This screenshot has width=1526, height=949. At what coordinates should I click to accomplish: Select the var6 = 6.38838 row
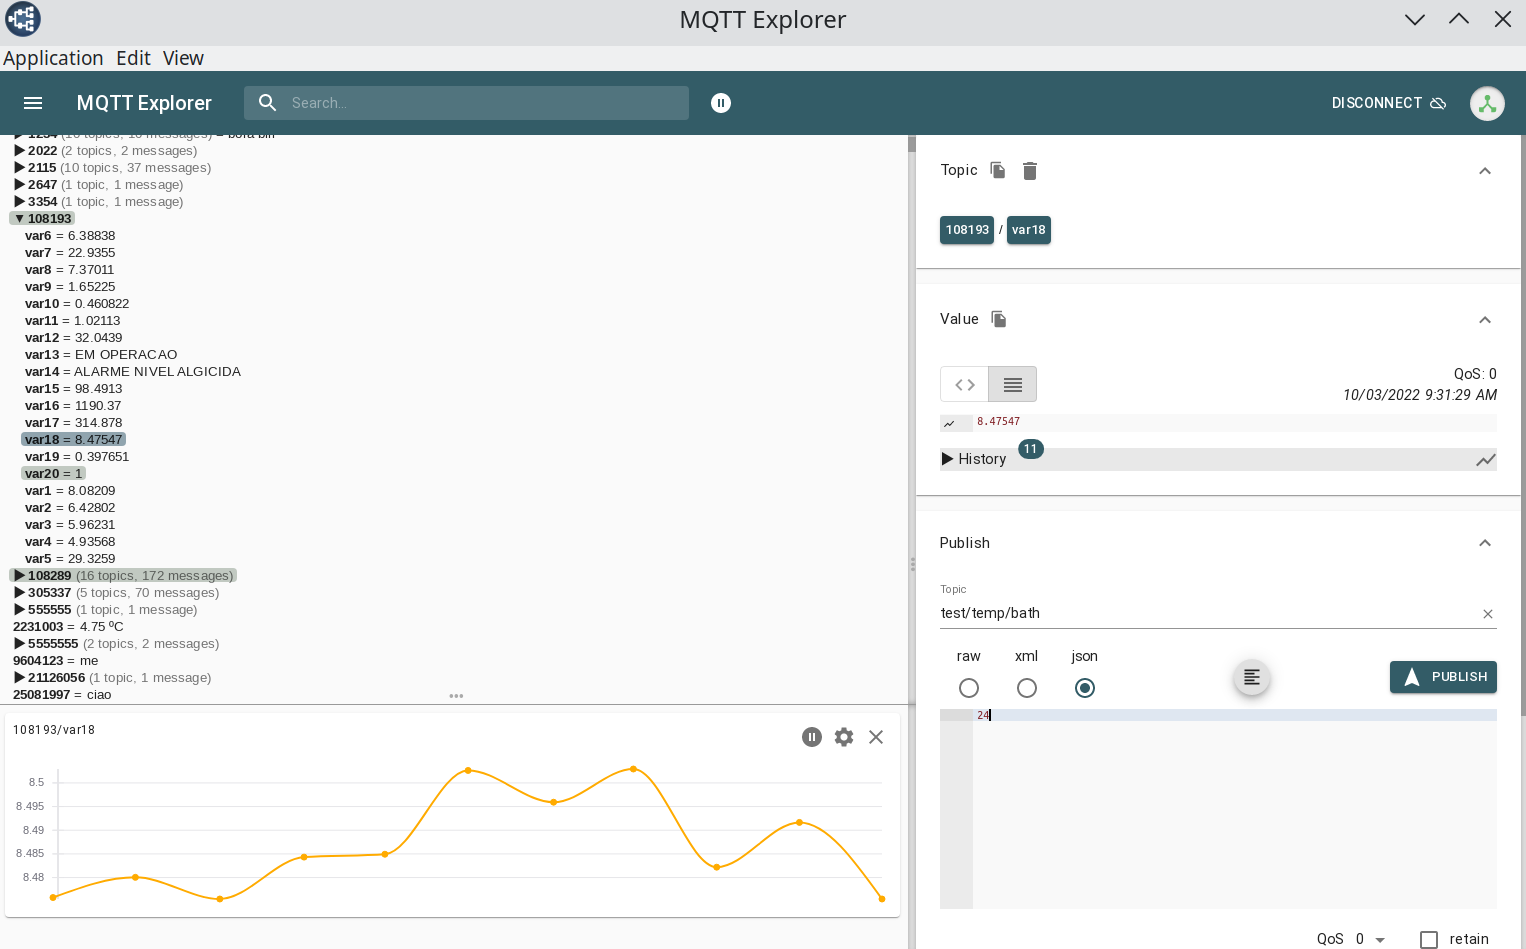coord(70,236)
